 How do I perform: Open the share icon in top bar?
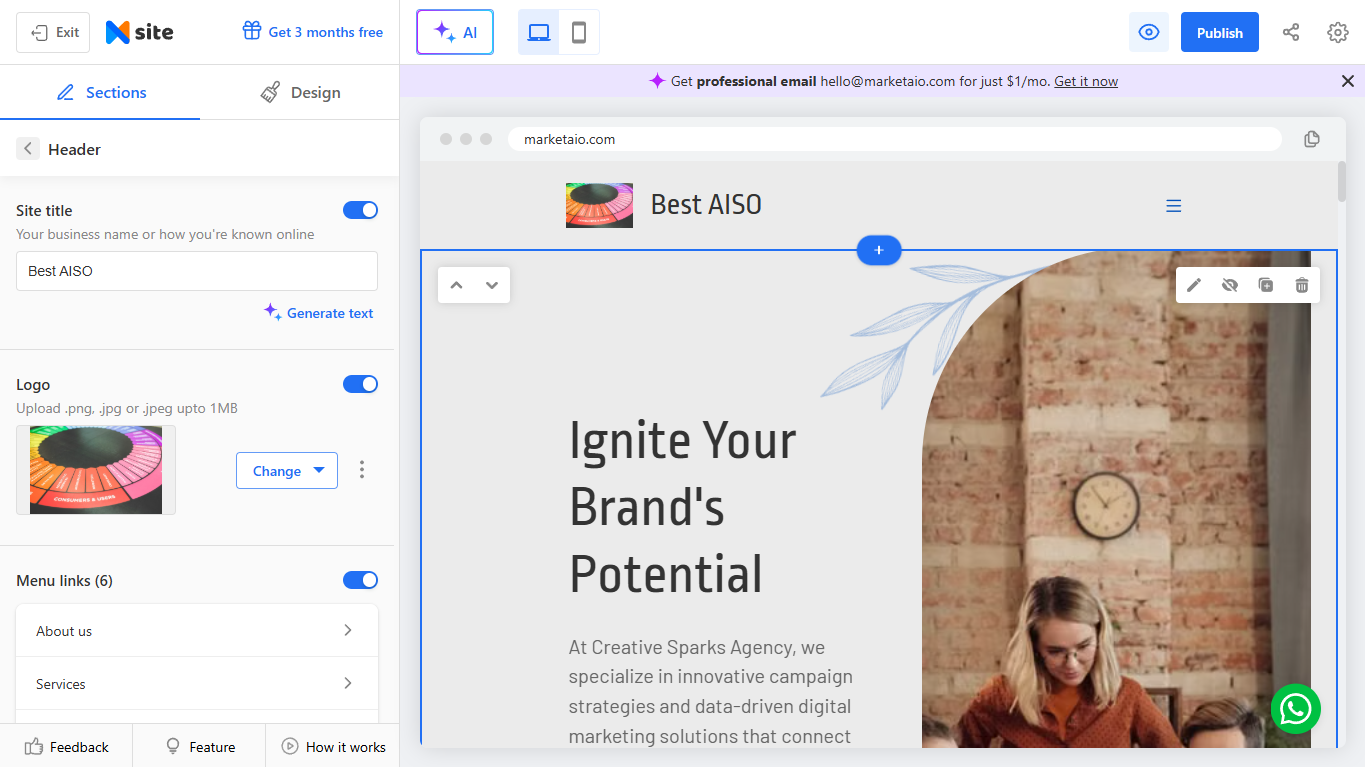1291,33
